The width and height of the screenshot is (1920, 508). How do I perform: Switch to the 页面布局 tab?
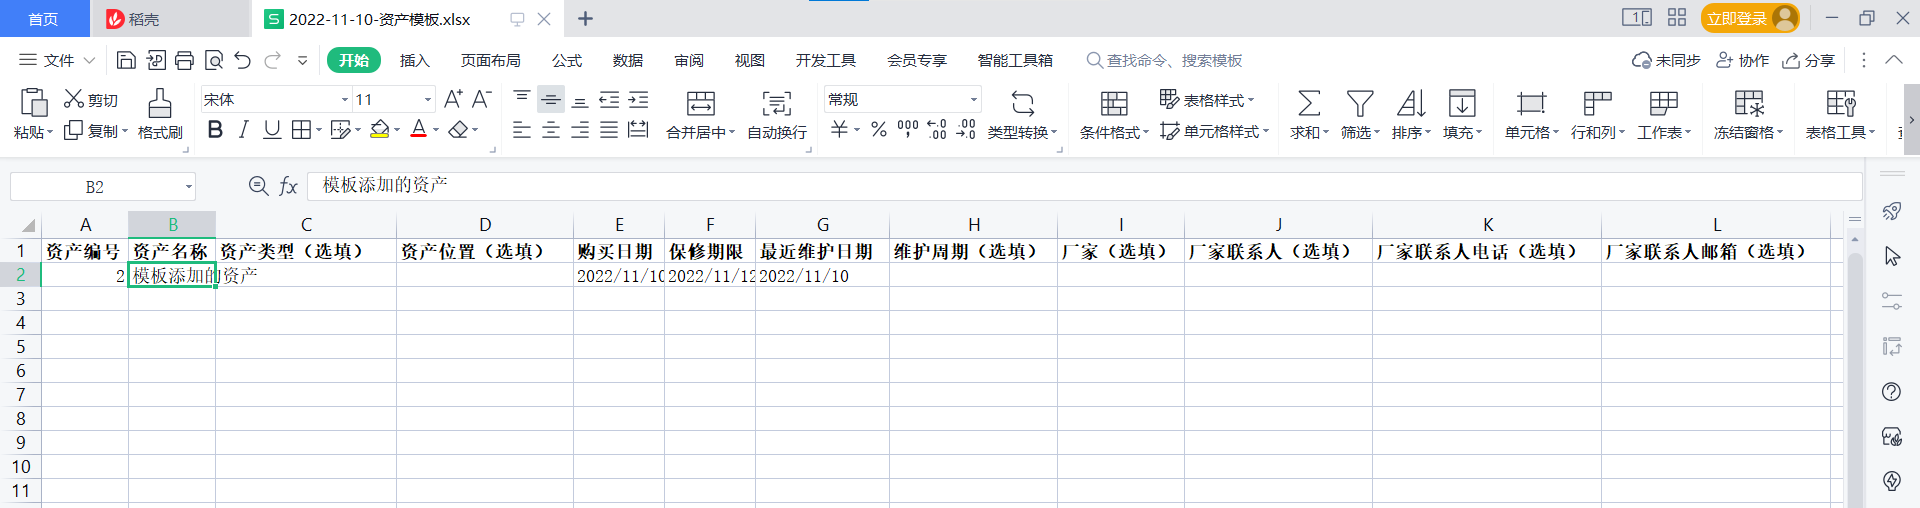(490, 61)
